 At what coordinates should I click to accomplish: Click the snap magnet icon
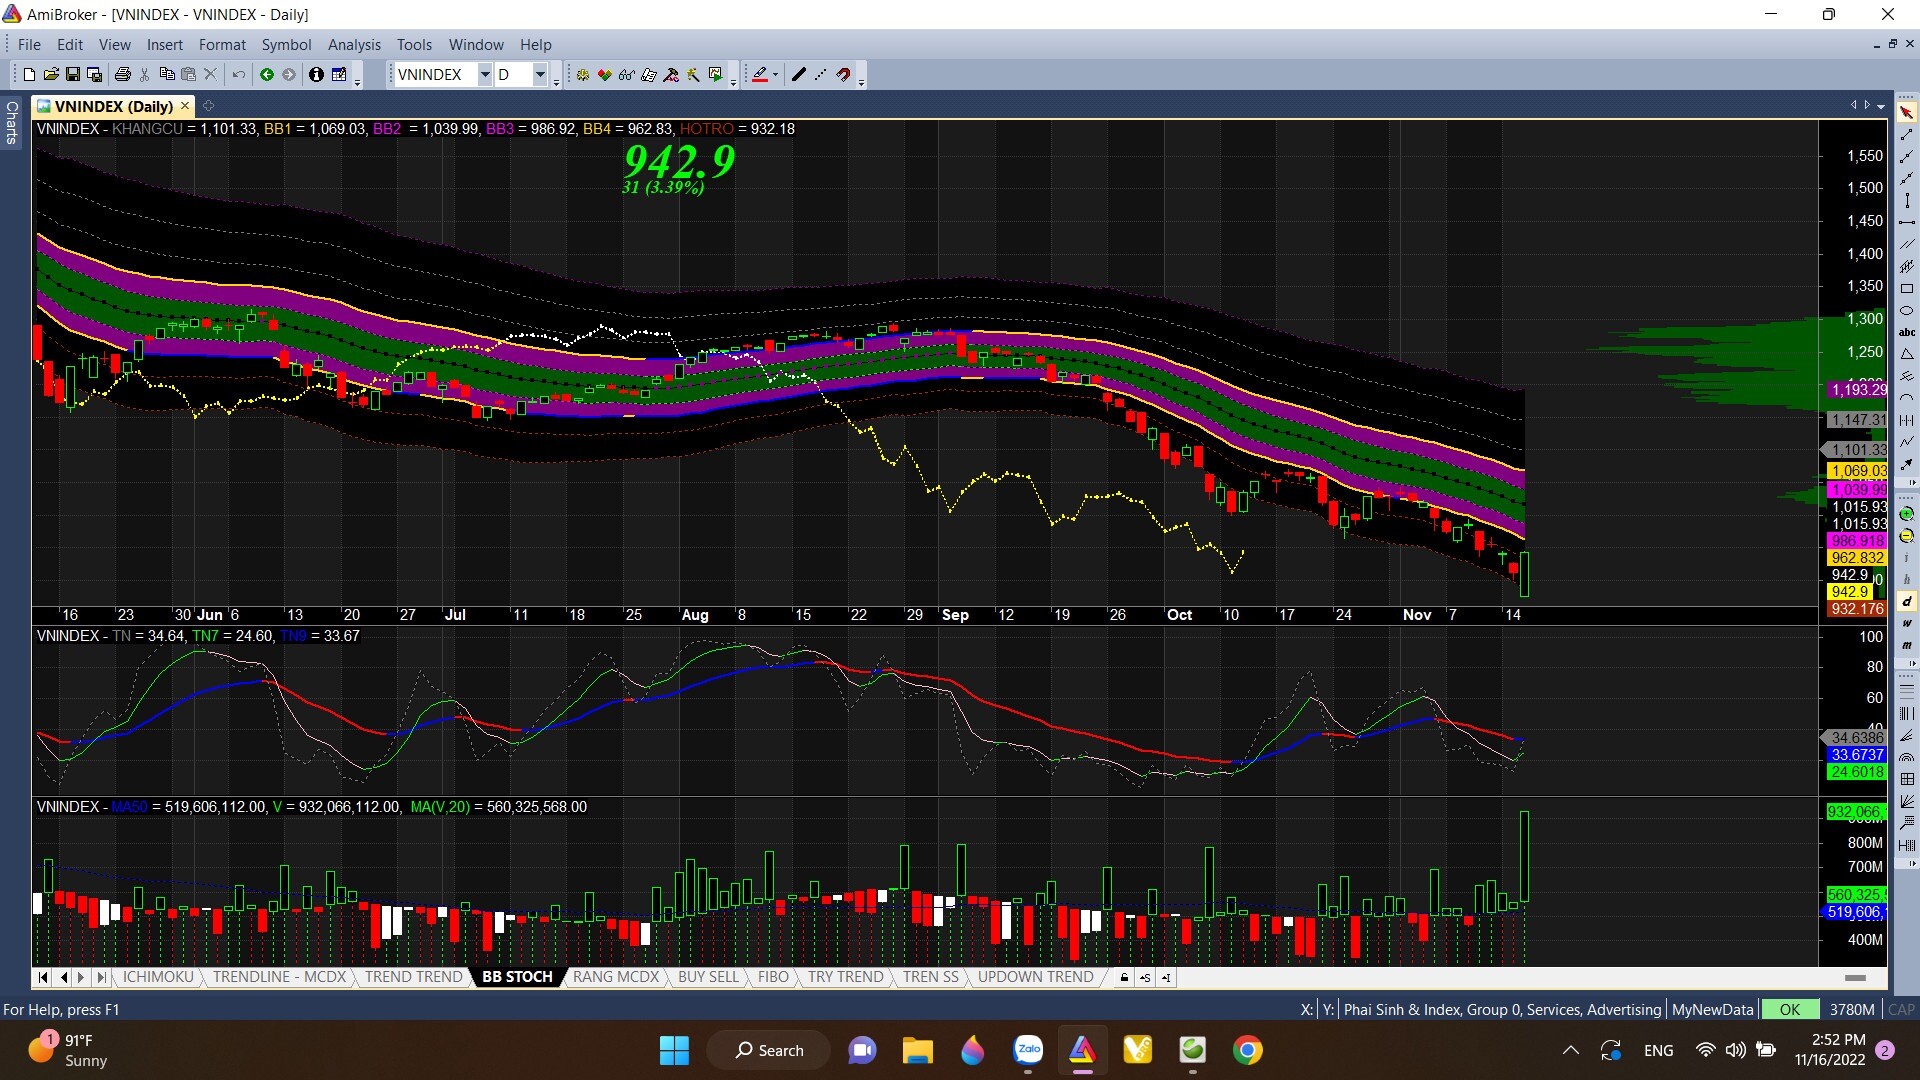(x=843, y=74)
